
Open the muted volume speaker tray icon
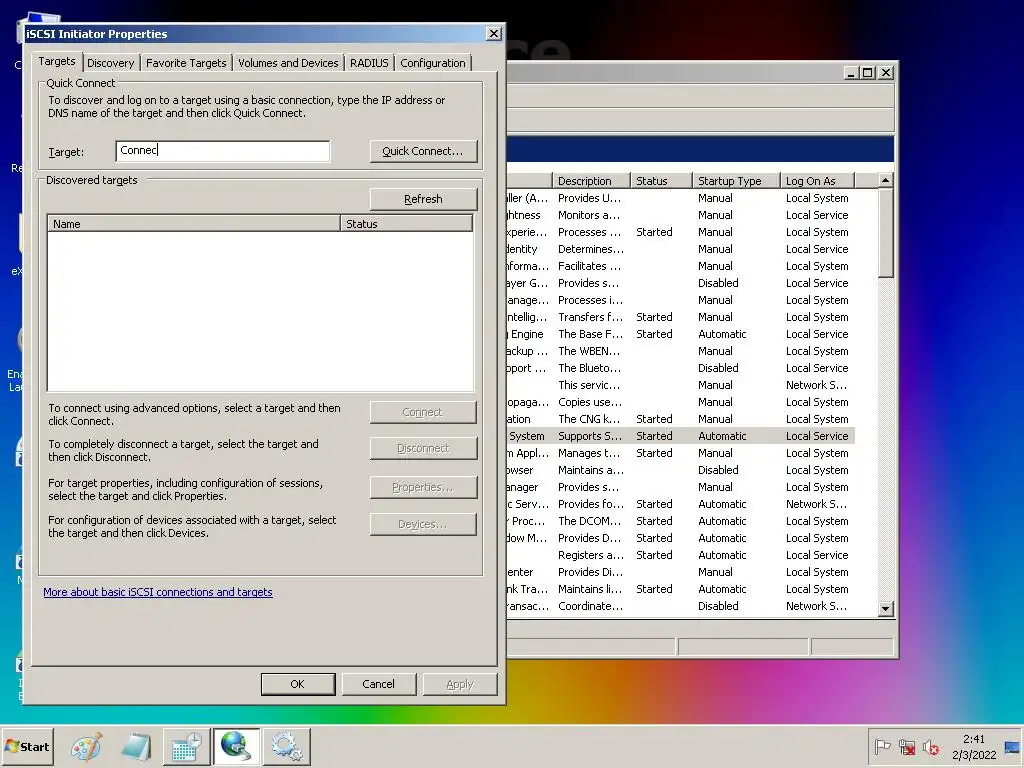(931, 746)
